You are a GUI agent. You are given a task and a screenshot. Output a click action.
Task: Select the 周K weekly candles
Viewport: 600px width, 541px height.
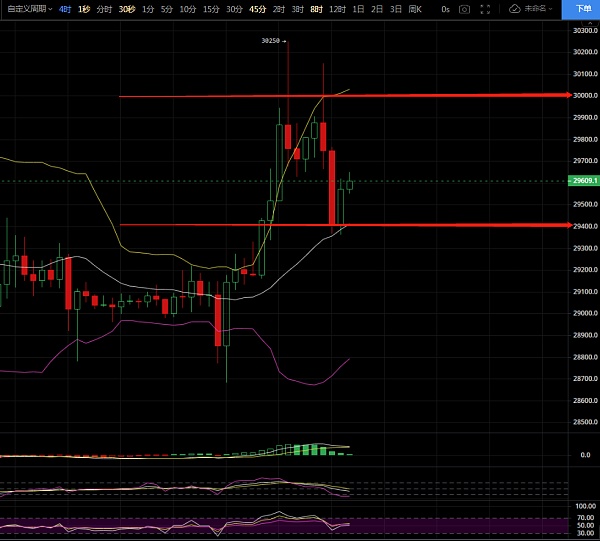415,9
